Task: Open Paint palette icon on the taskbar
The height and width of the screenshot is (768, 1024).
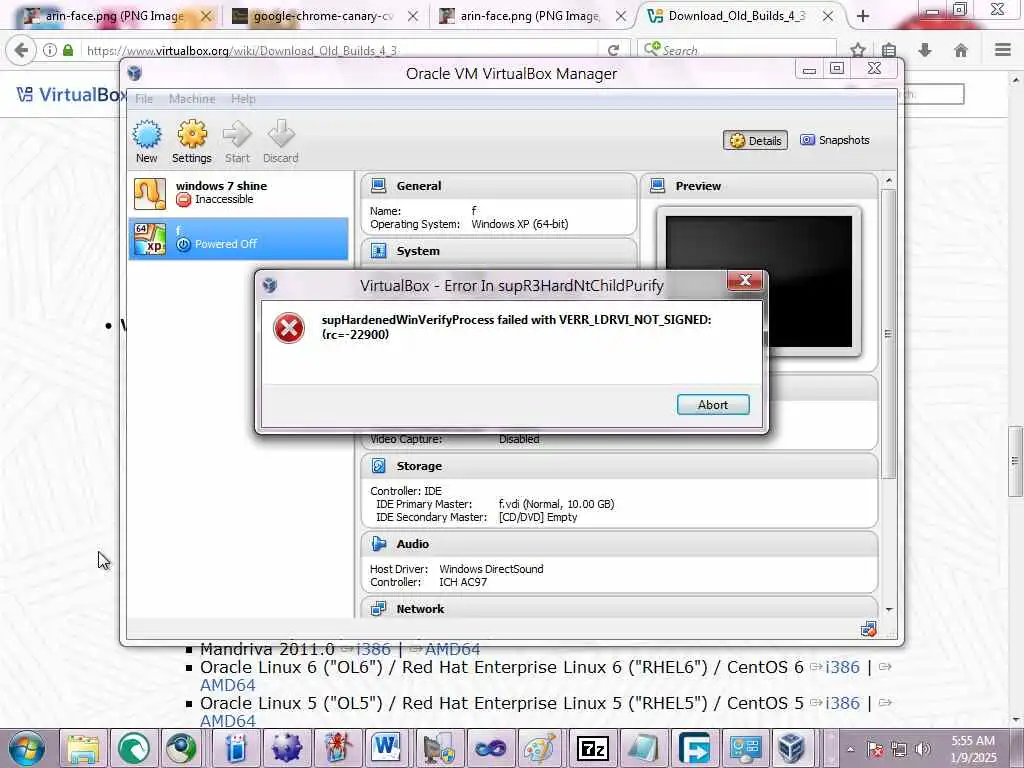Action: 540,748
